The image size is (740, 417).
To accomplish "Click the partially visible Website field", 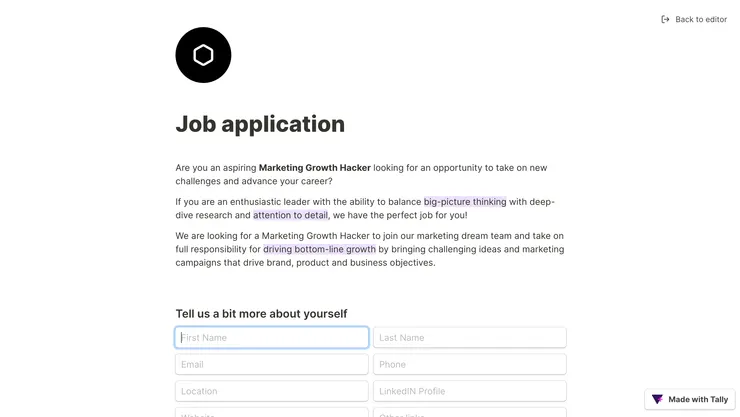I will click(272, 412).
